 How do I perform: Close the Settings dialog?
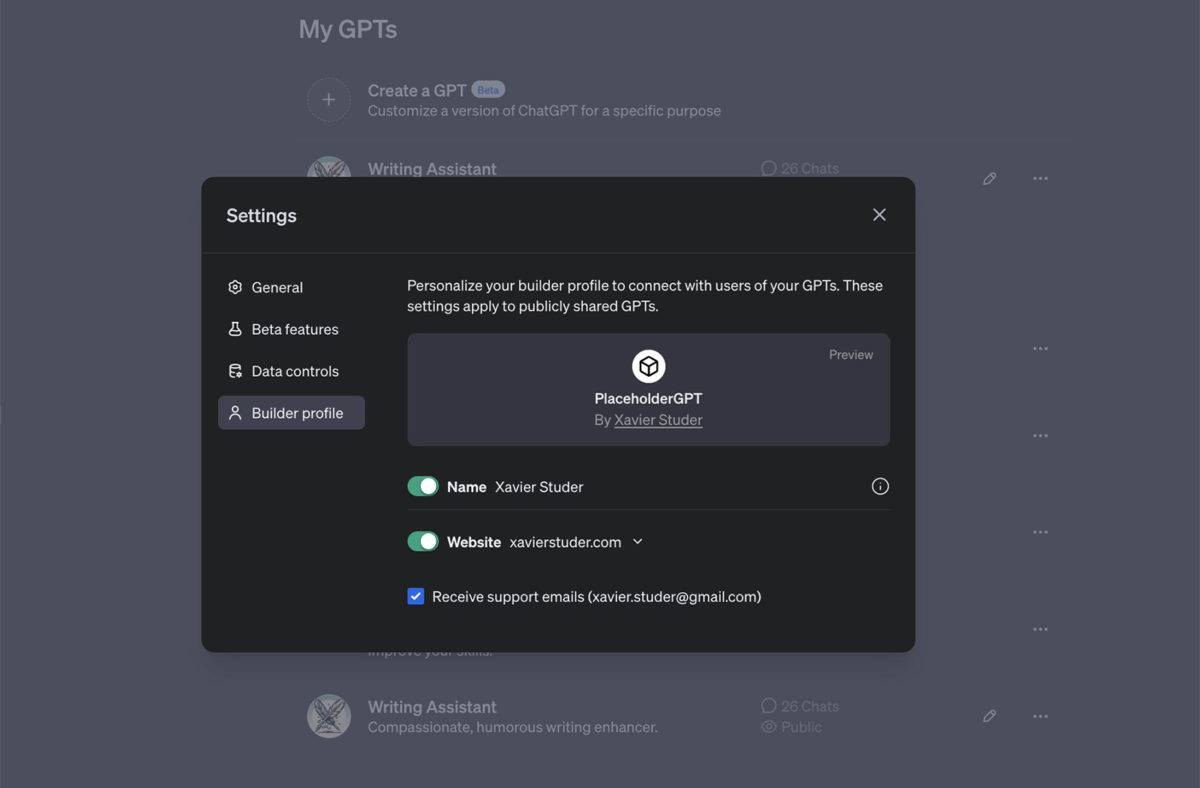tap(879, 215)
